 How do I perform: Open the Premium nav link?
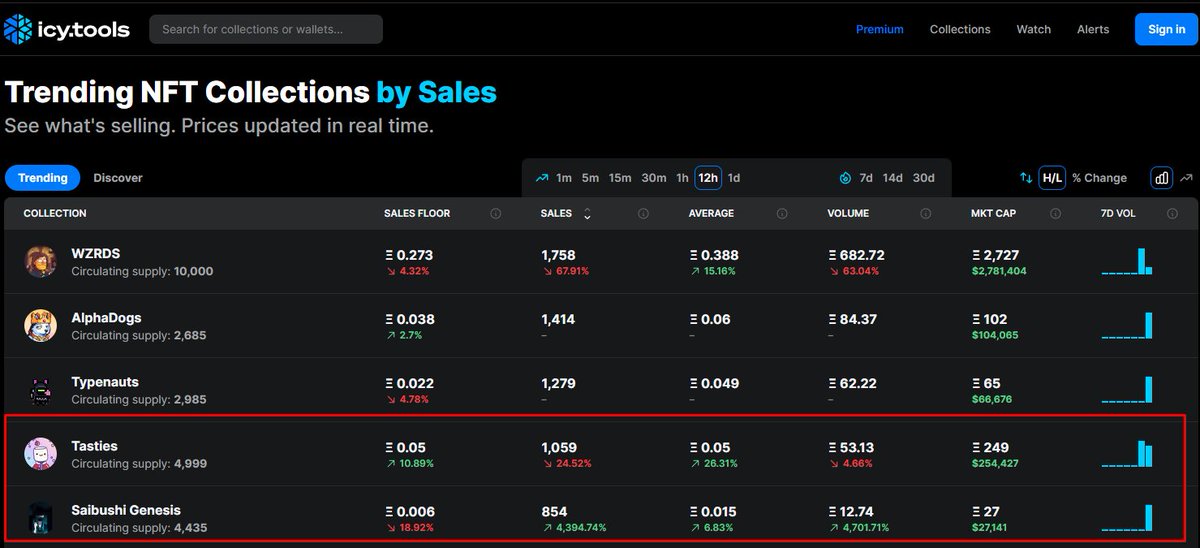pos(880,29)
